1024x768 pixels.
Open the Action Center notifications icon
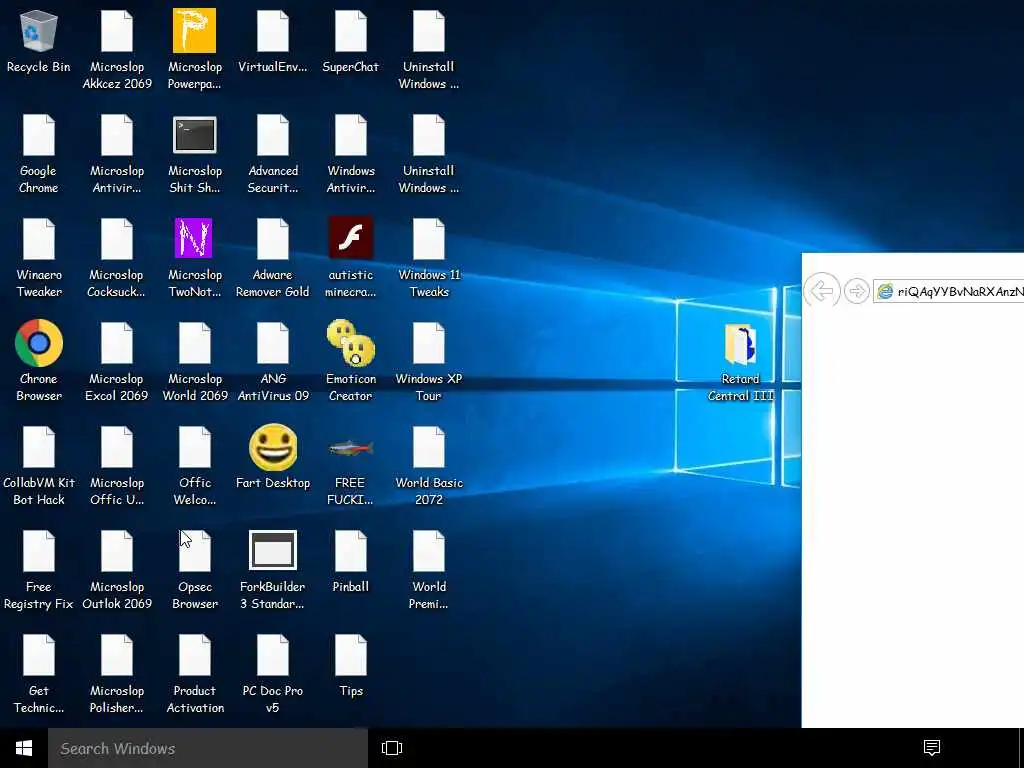pos(932,748)
